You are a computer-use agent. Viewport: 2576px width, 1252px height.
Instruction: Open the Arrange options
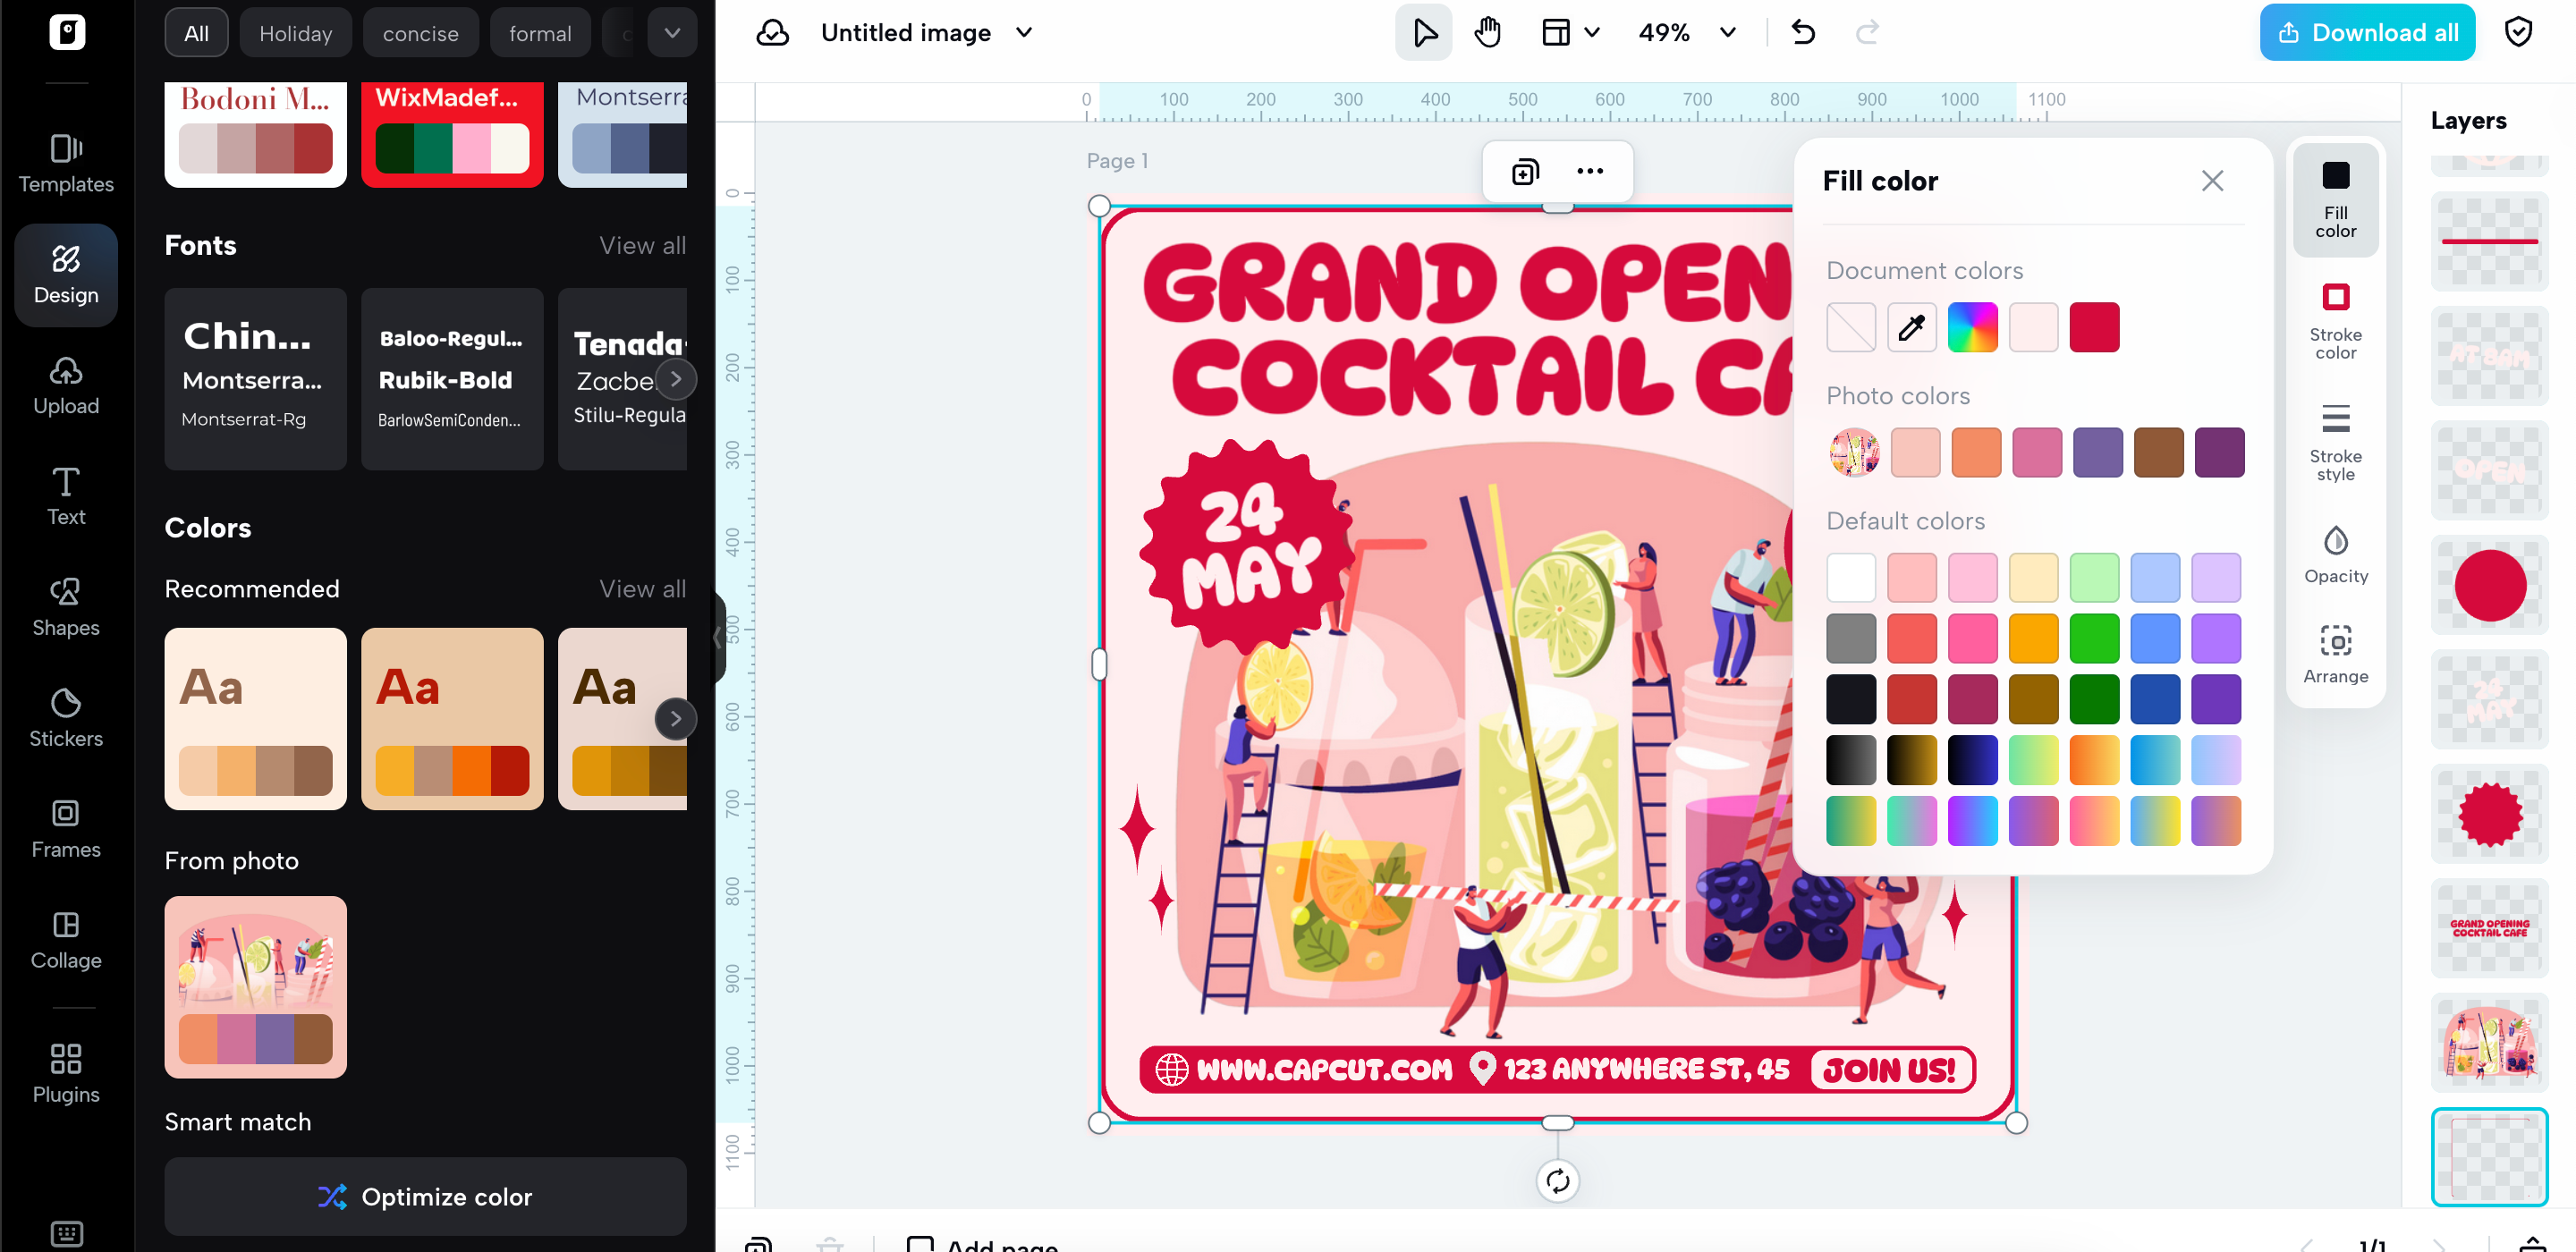click(x=2336, y=653)
